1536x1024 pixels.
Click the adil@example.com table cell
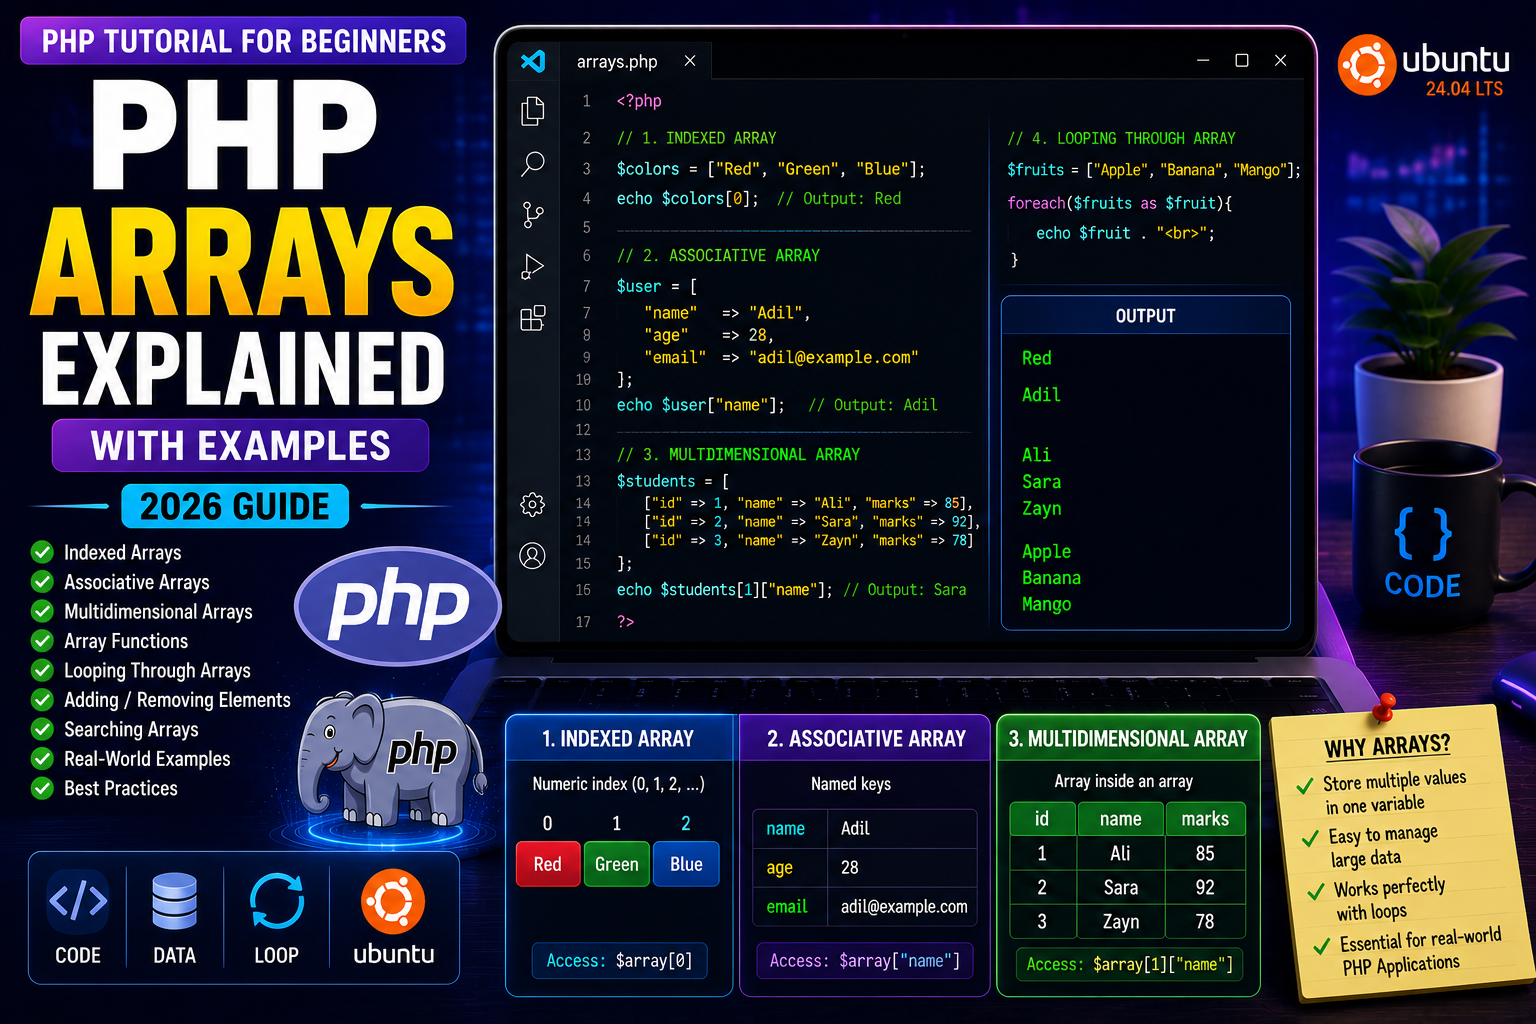click(904, 907)
